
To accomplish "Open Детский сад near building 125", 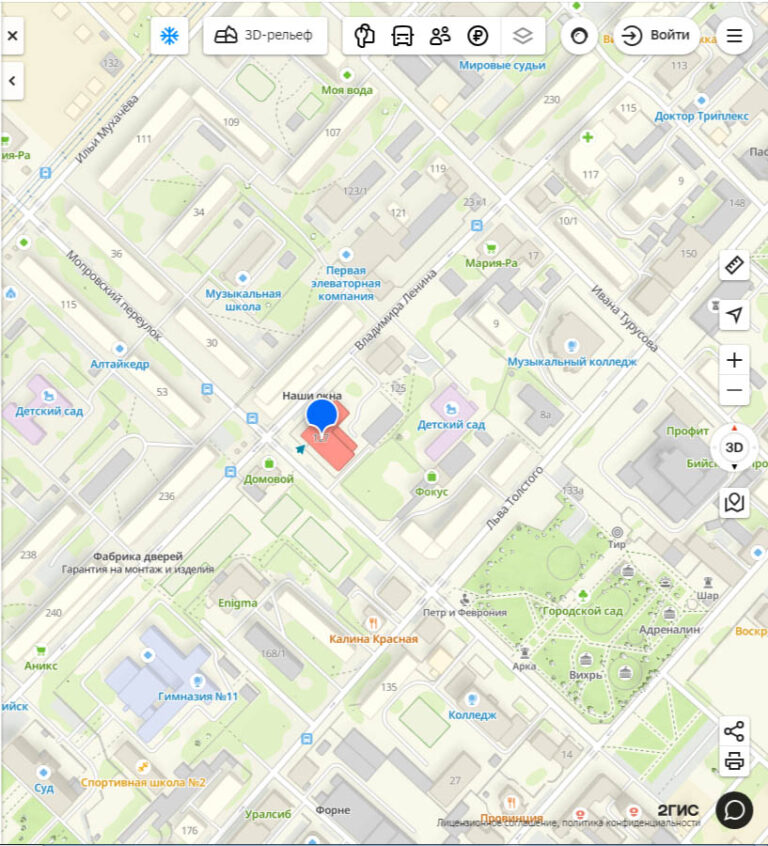I will coord(451,424).
